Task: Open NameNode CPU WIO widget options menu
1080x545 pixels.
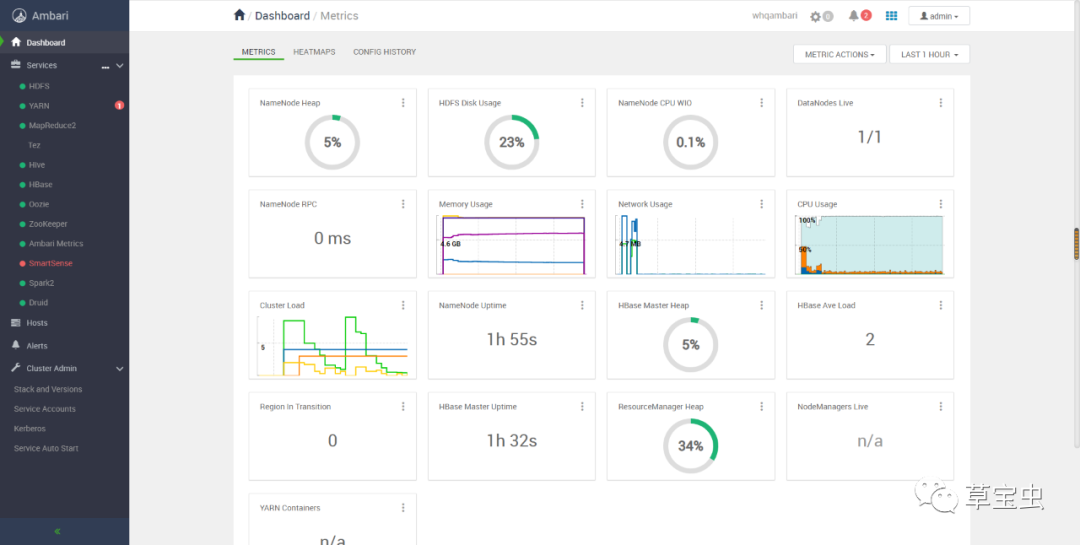Action: click(762, 103)
